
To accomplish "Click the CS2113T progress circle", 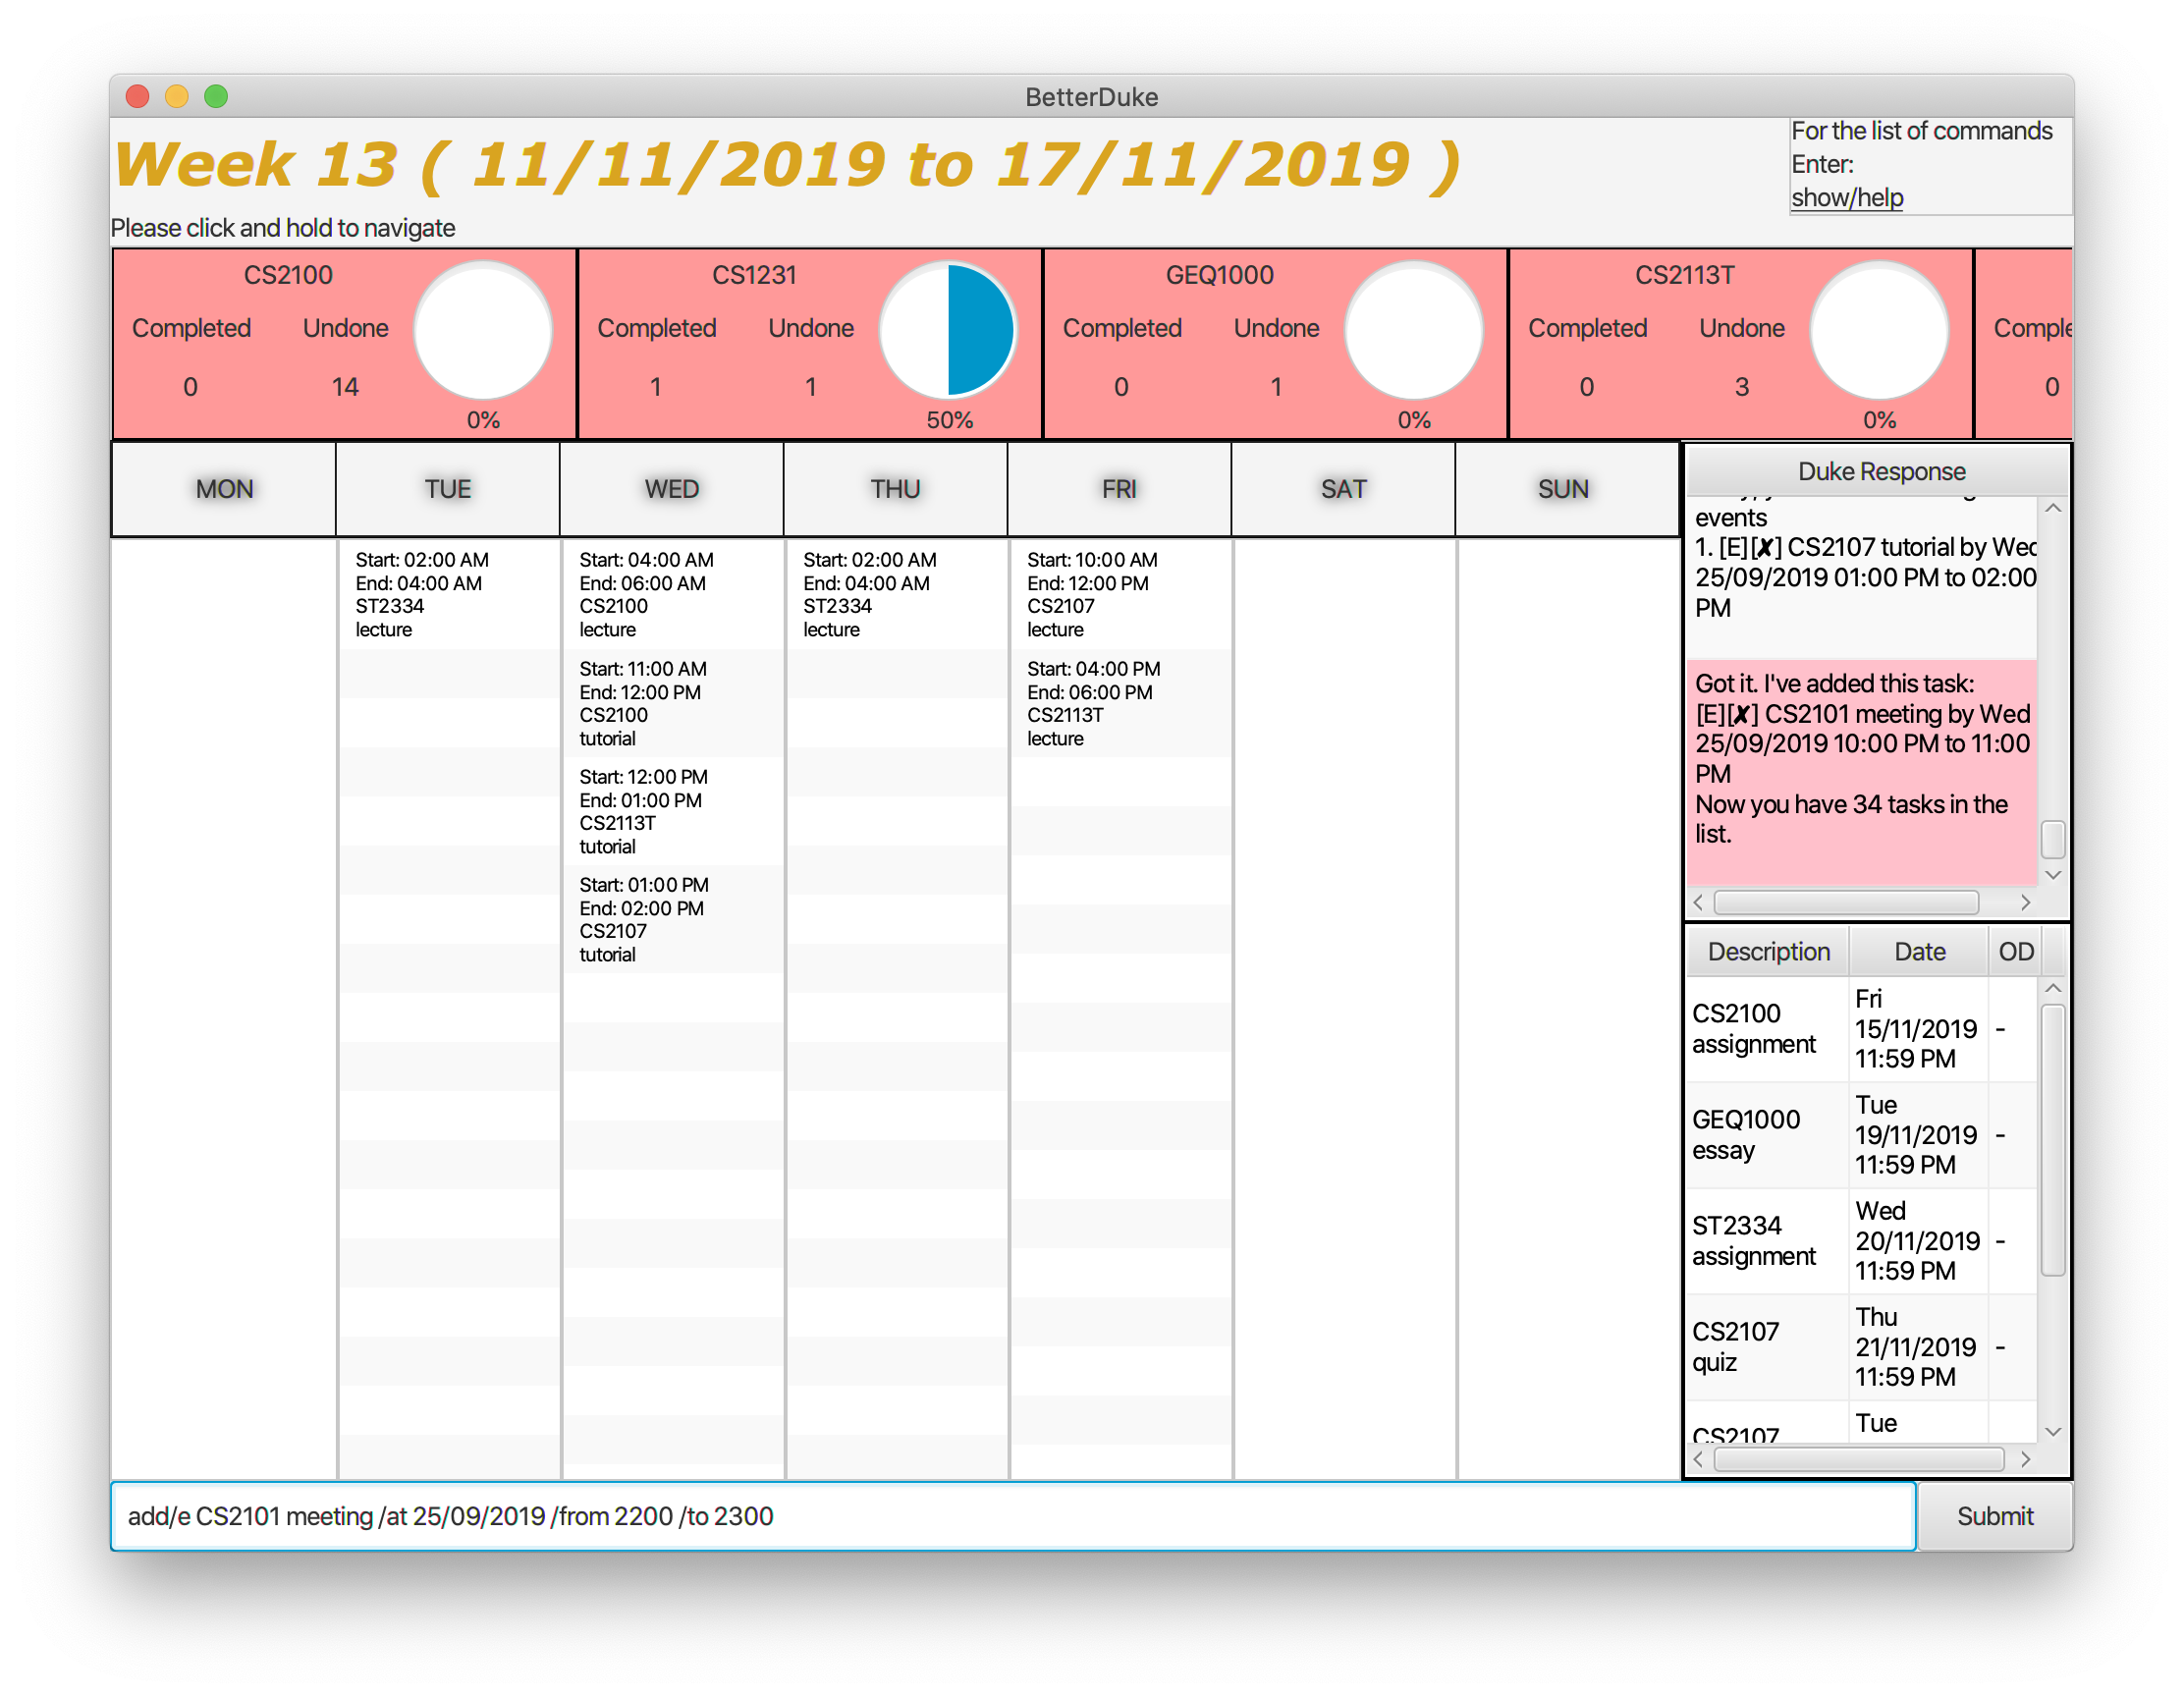I will coord(1879,330).
